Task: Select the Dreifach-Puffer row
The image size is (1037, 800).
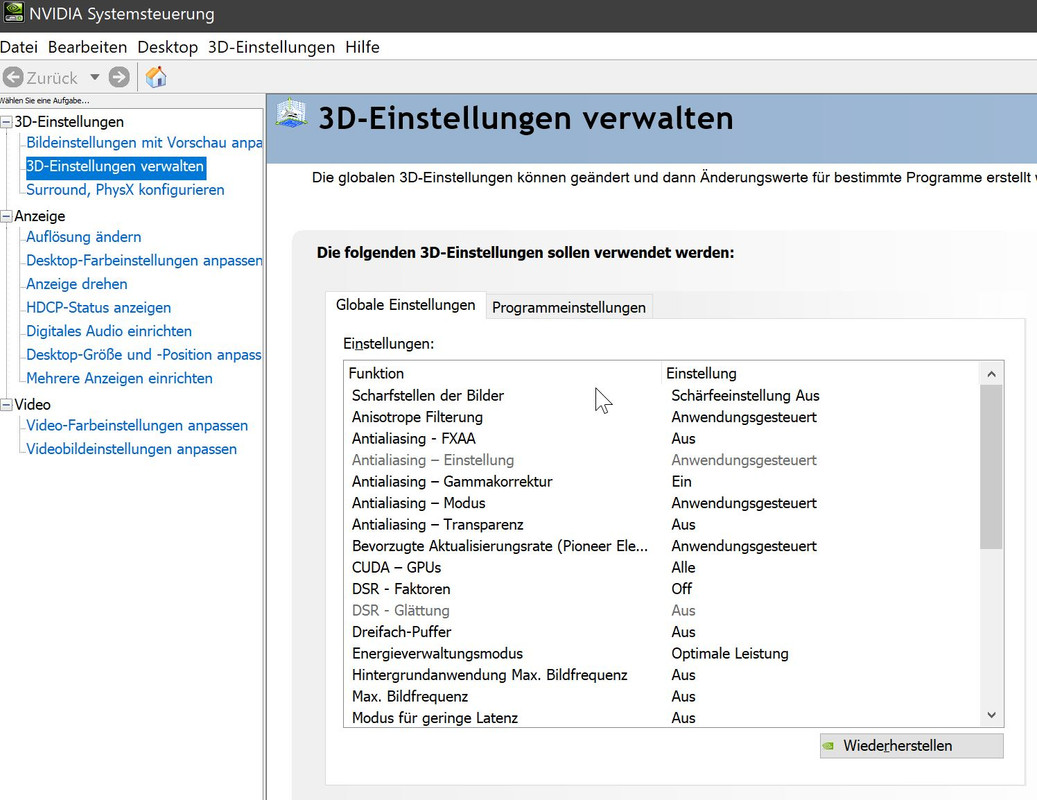Action: coord(661,632)
